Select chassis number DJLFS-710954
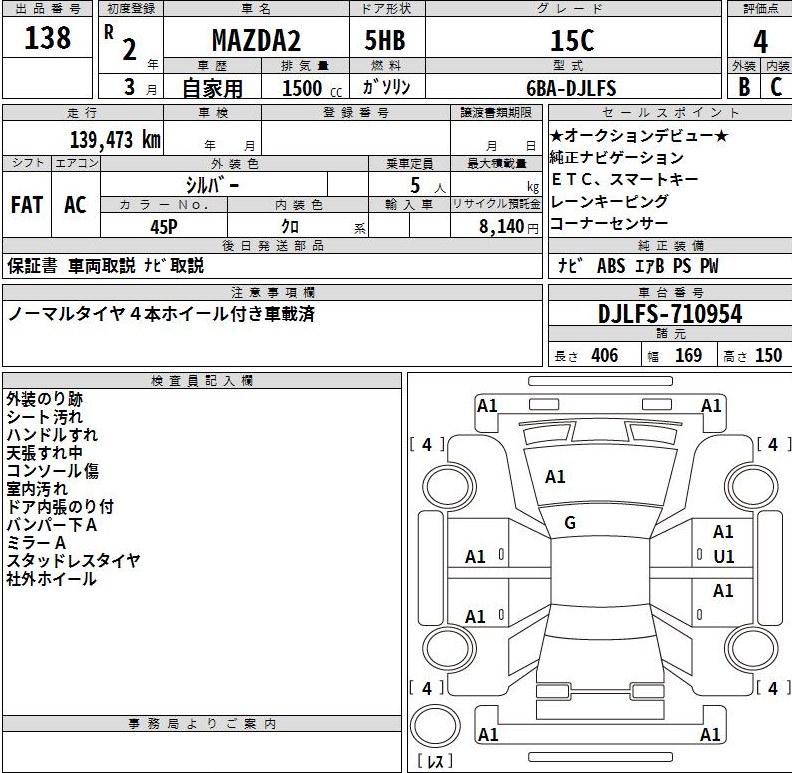Screen dimensions: 792x773 670,314
